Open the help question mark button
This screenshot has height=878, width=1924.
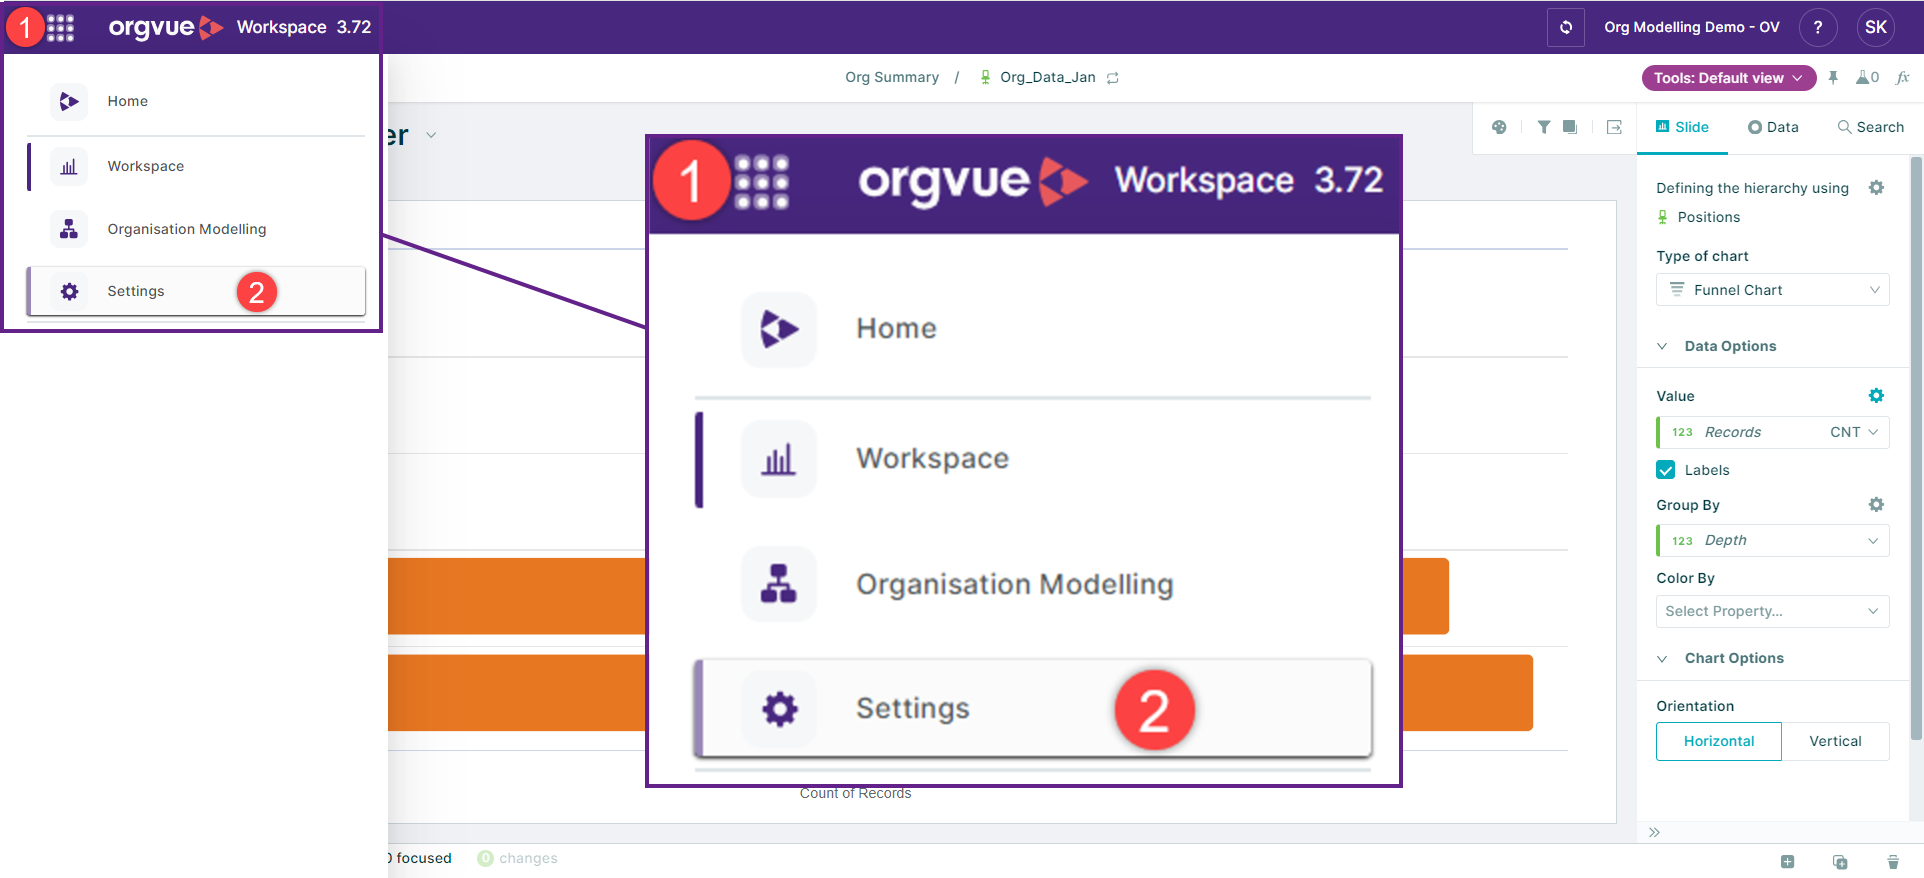click(1818, 27)
